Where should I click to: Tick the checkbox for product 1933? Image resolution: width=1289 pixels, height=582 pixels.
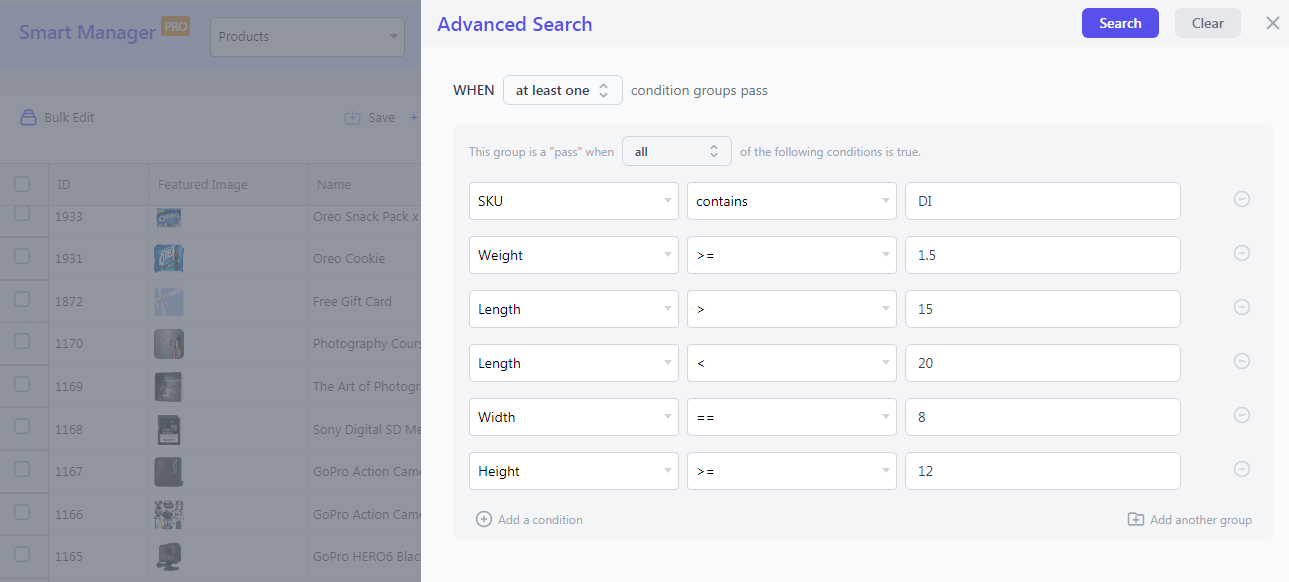22,213
